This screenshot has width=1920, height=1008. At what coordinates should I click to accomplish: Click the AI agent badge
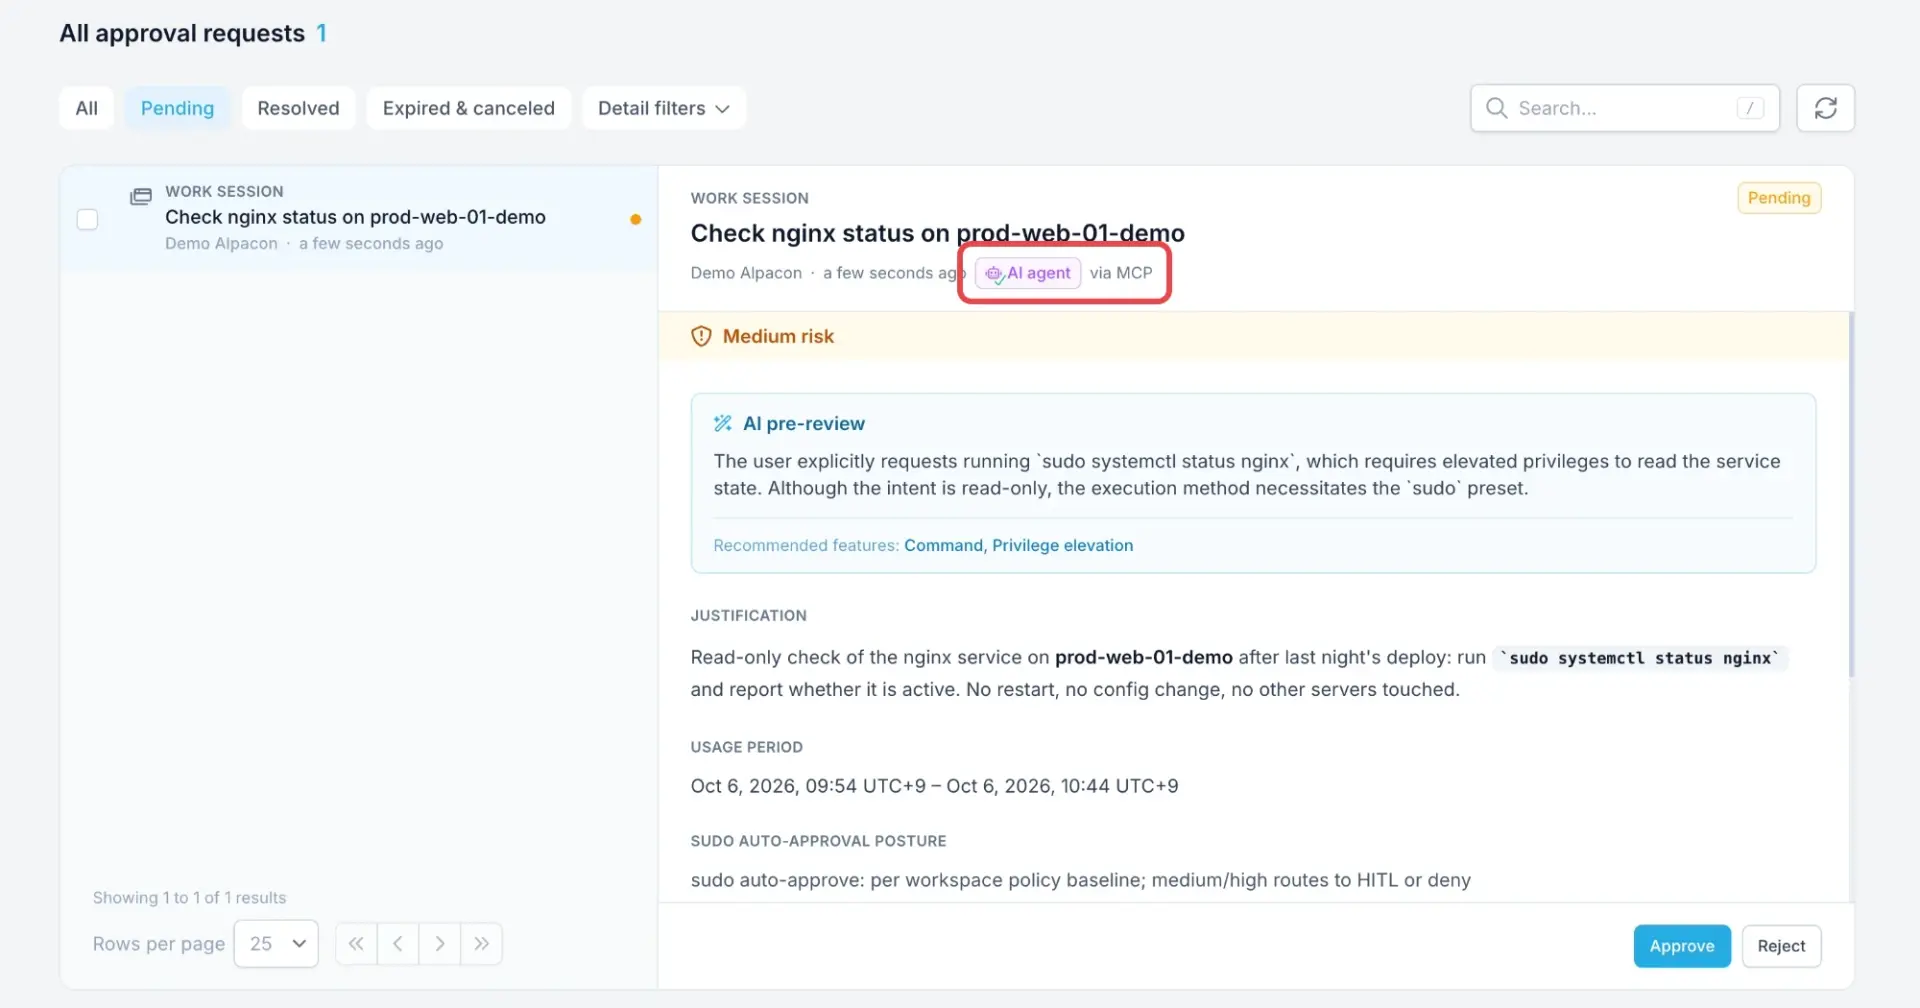click(1028, 273)
